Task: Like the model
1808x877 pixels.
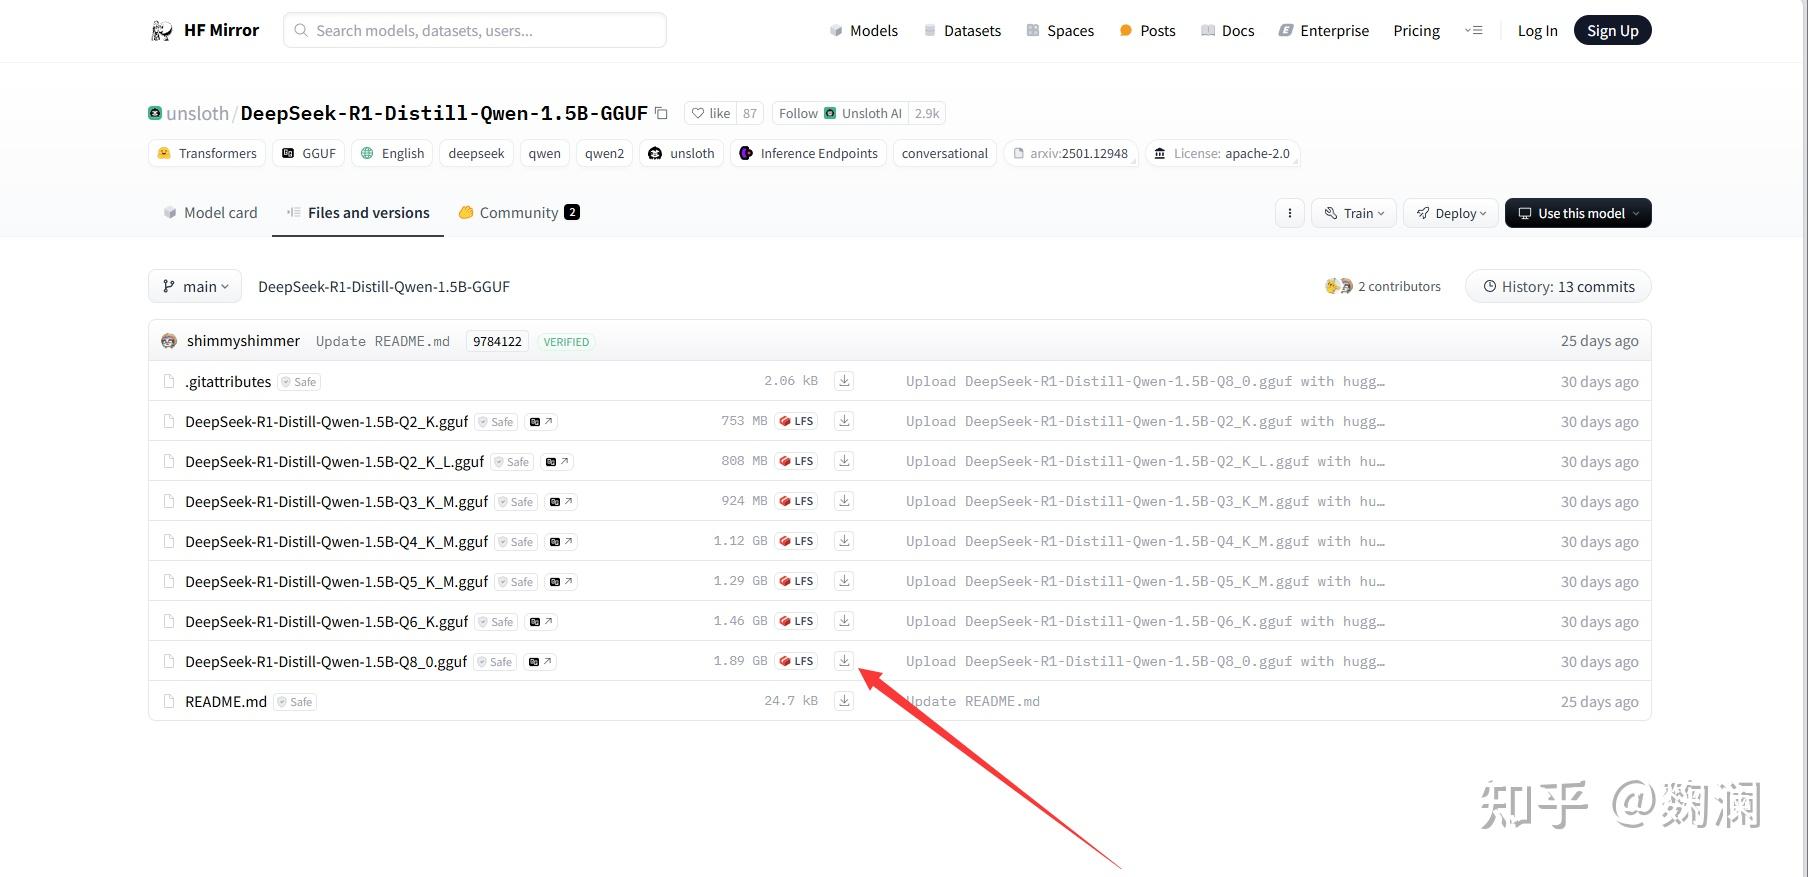Action: coord(711,113)
